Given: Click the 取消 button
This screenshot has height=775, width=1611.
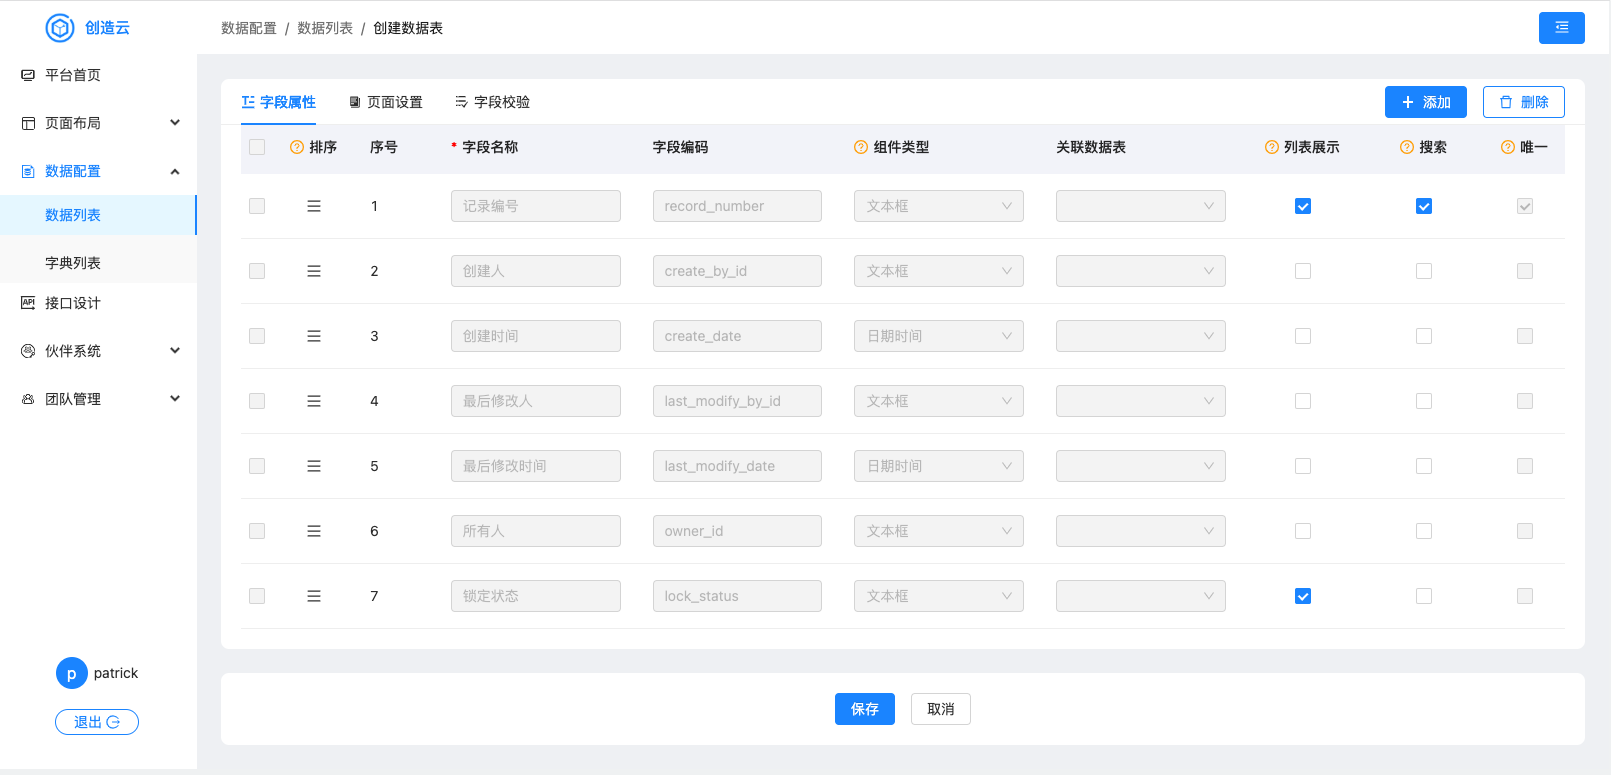Looking at the screenshot, I should [x=941, y=709].
